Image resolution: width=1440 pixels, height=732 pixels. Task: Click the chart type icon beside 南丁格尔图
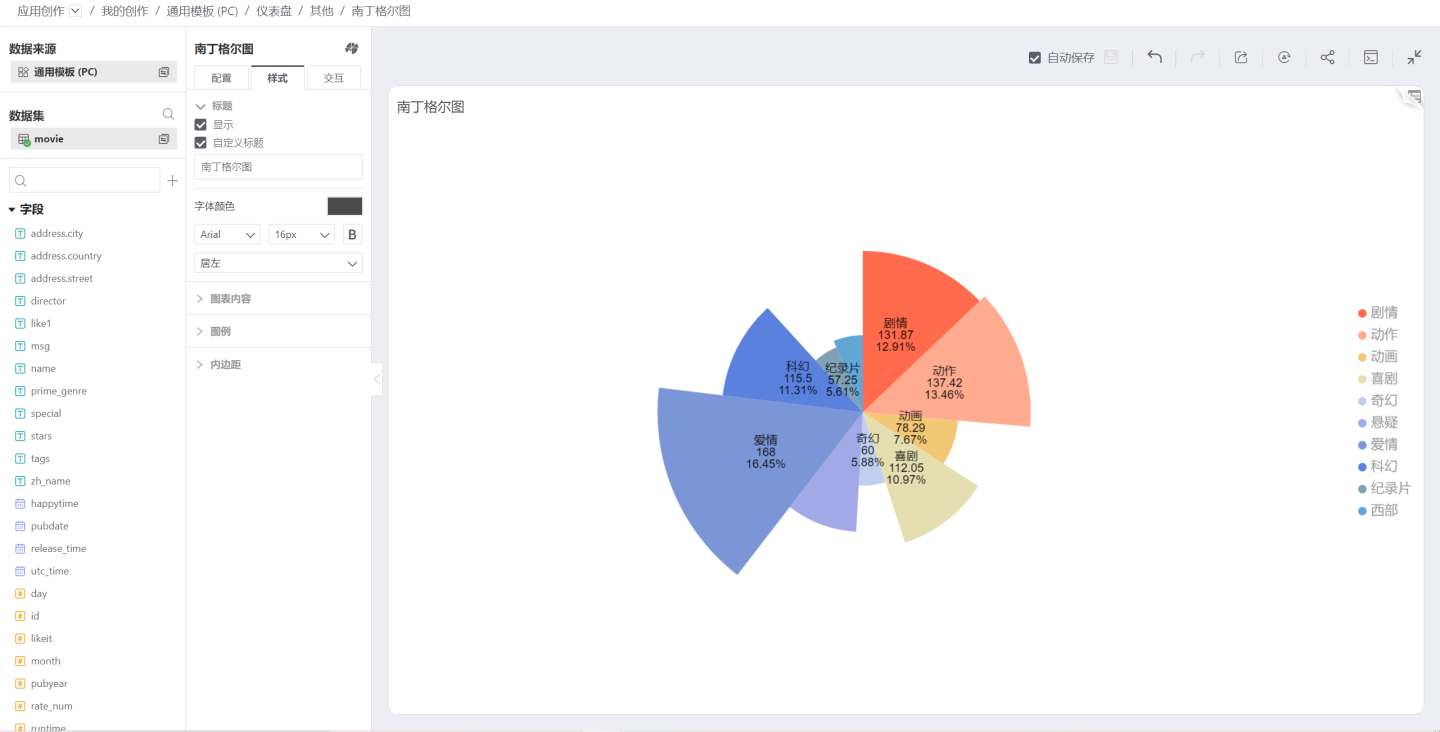pos(351,48)
